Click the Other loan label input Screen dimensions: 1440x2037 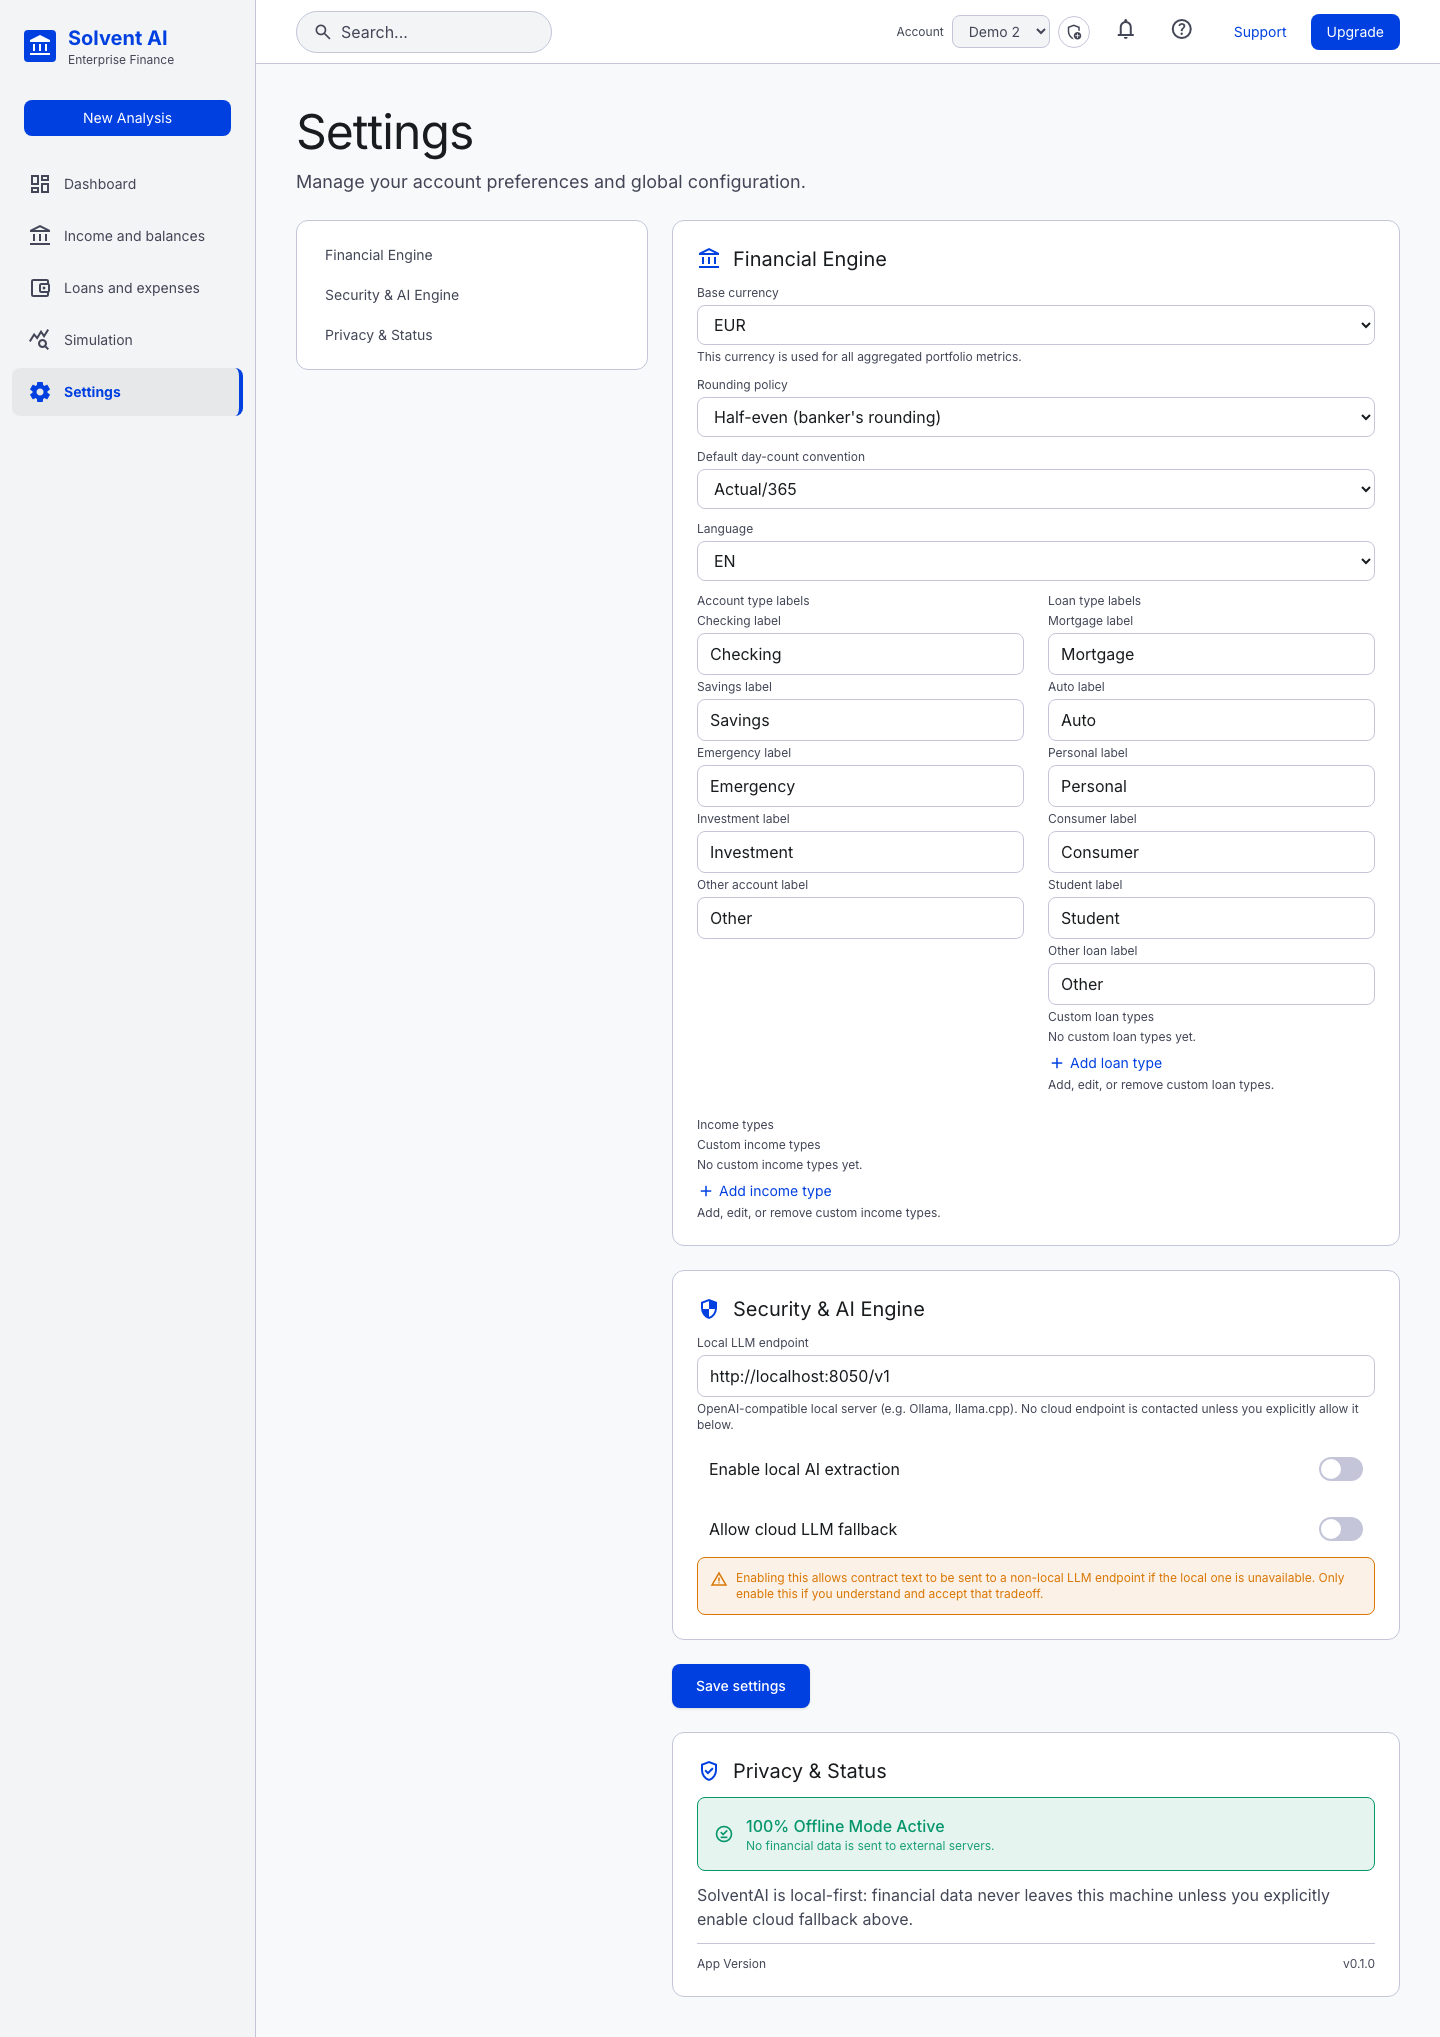click(x=1211, y=984)
